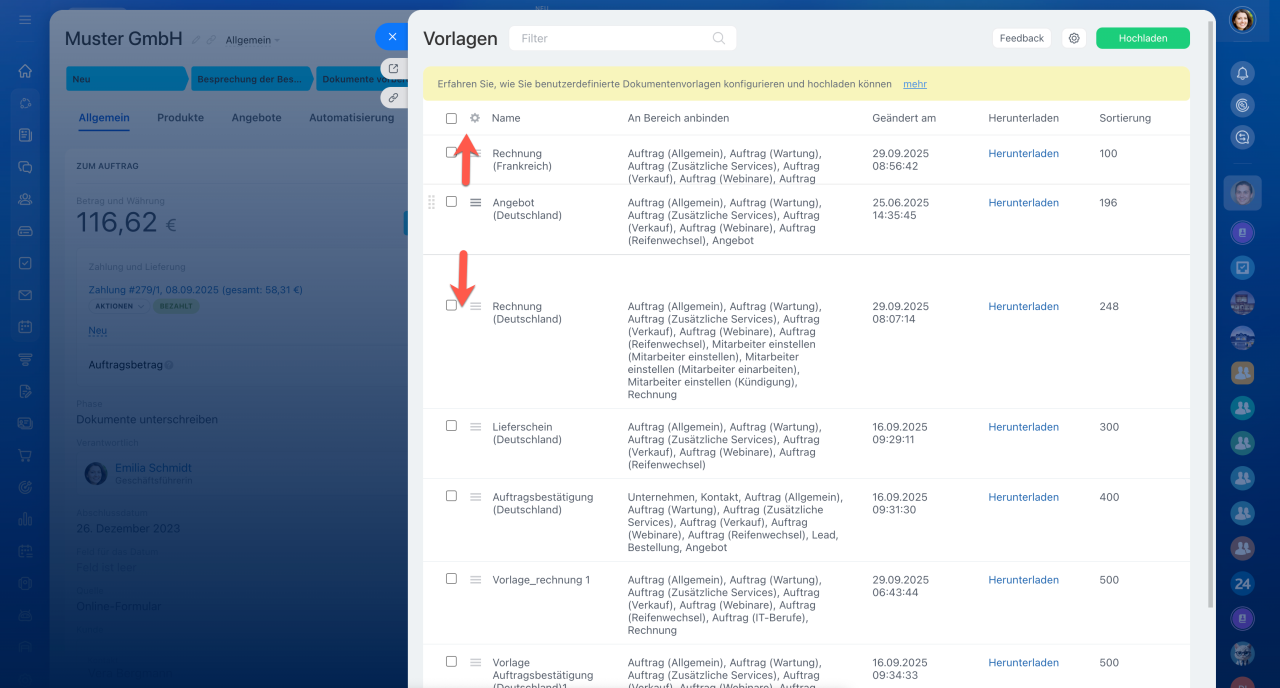Open mail envelope icon in left sidebar
The height and width of the screenshot is (688, 1280).
pos(25,295)
